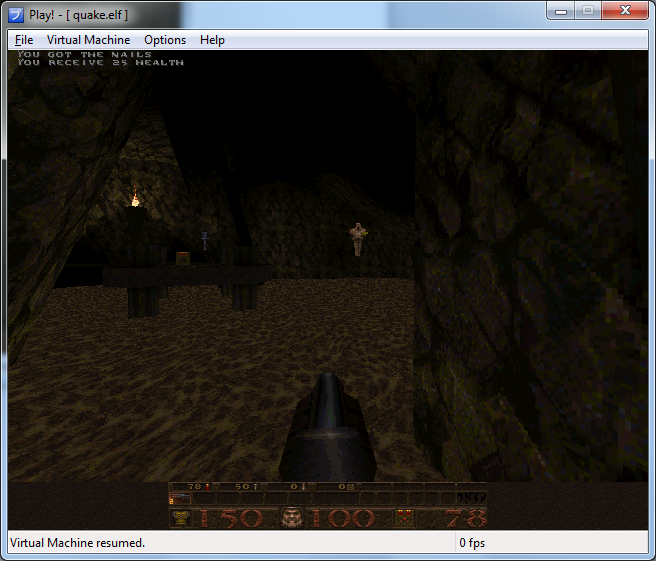Click the large ammo count 78
Viewport: 656px width, 561px height.
click(465, 518)
